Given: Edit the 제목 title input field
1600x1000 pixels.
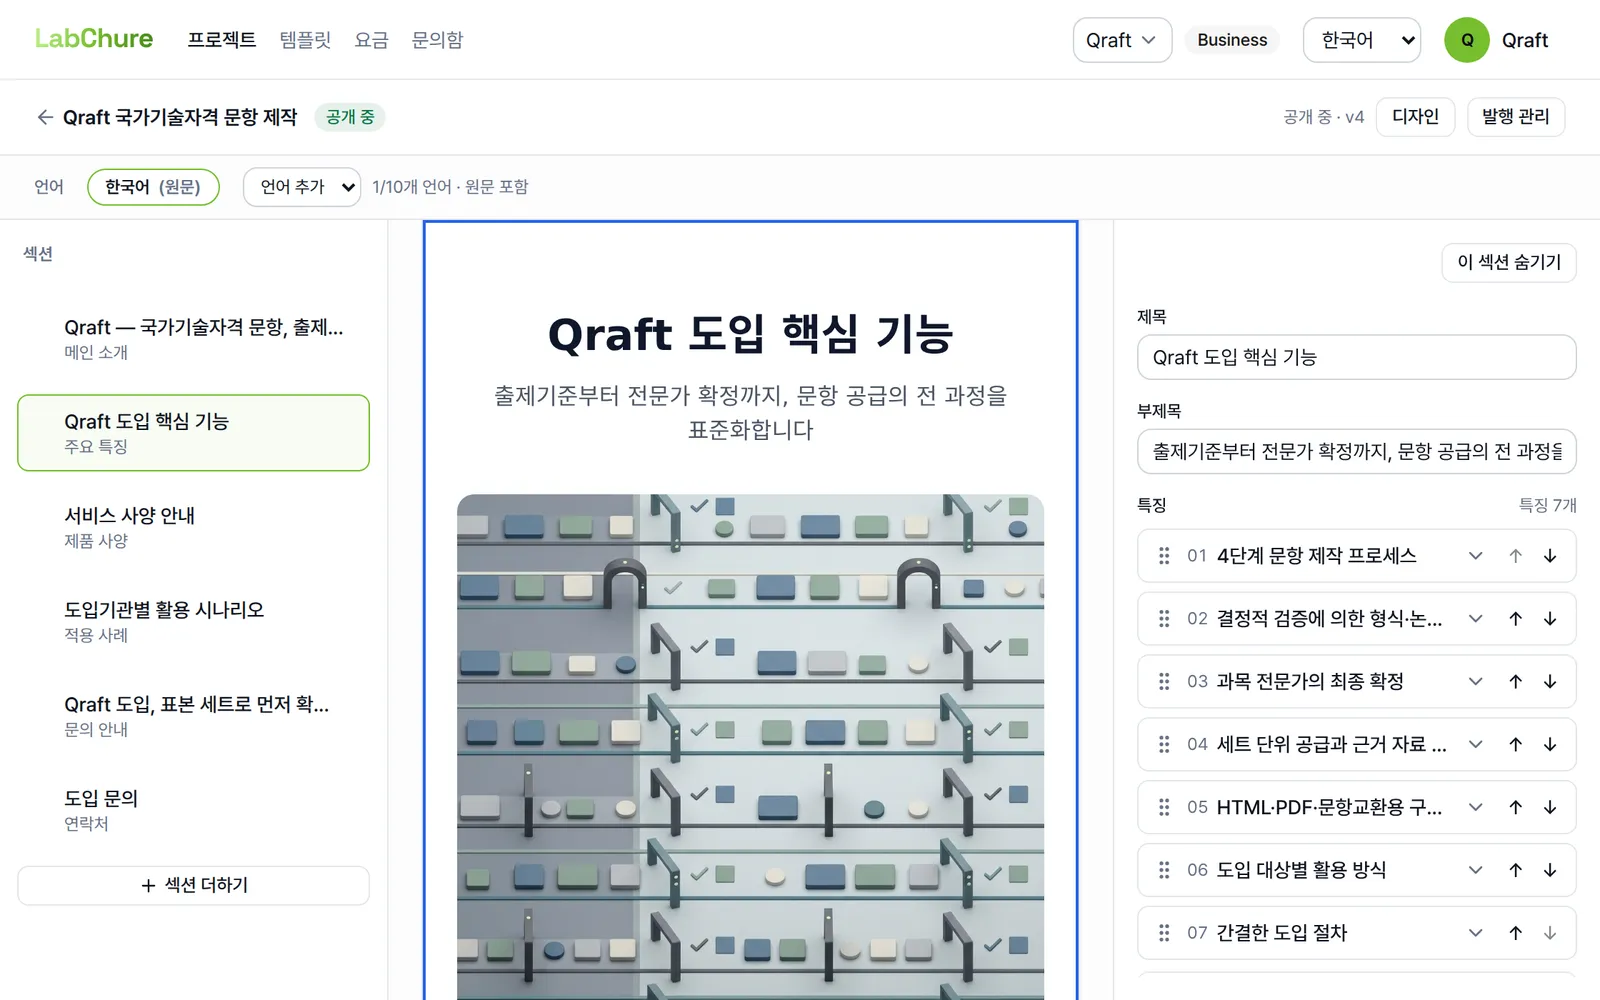Looking at the screenshot, I should click(x=1357, y=358).
